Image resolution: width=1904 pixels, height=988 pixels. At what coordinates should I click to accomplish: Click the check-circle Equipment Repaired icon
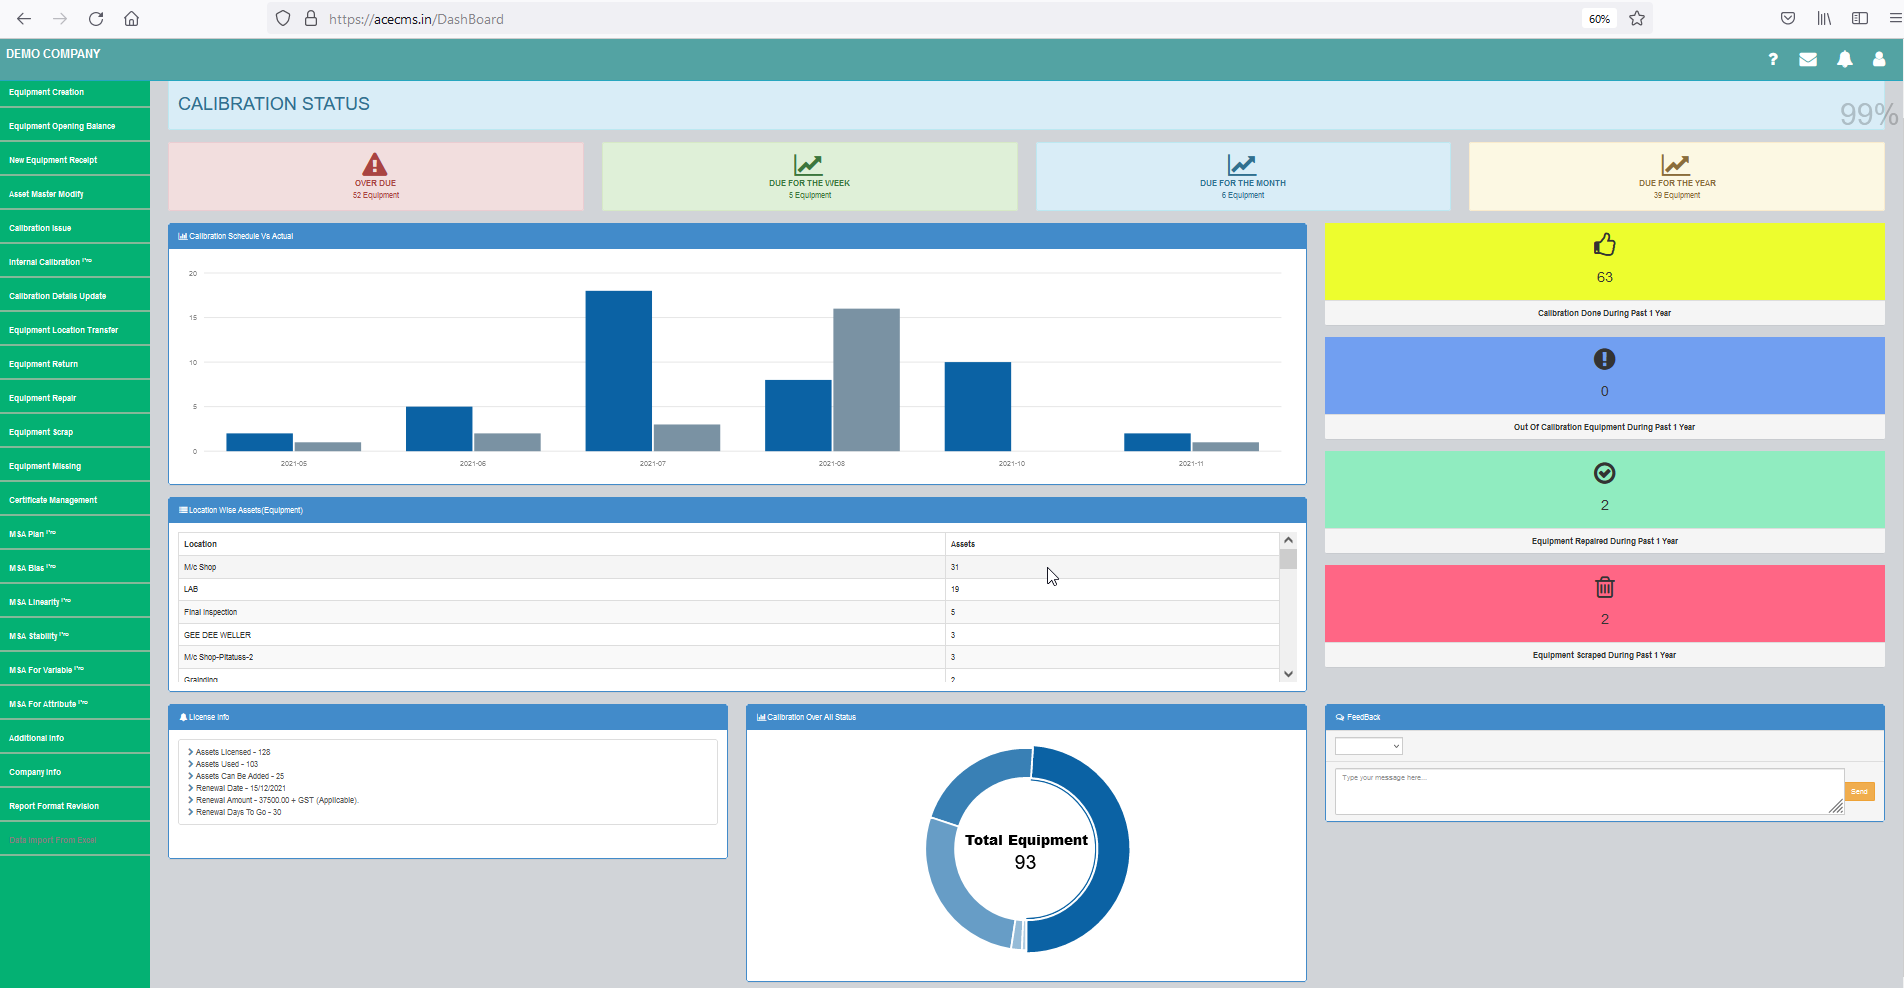pos(1604,473)
